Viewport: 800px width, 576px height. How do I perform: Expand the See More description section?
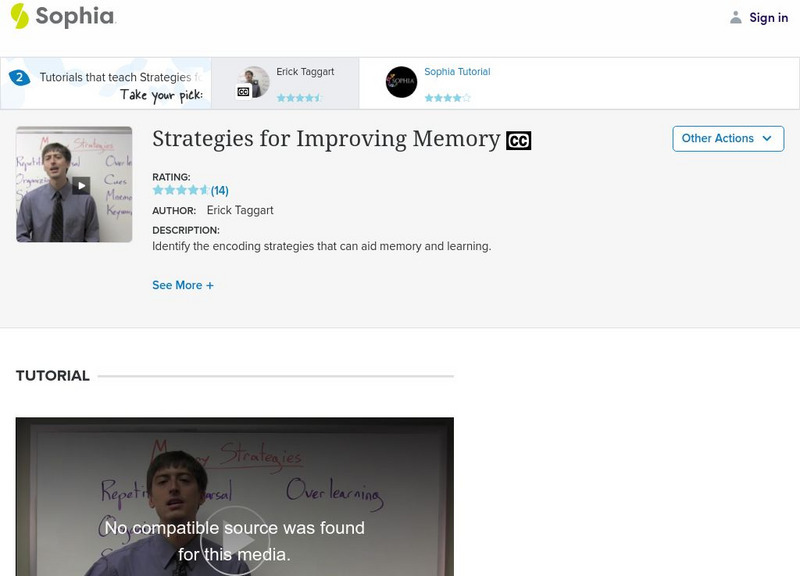[182, 284]
